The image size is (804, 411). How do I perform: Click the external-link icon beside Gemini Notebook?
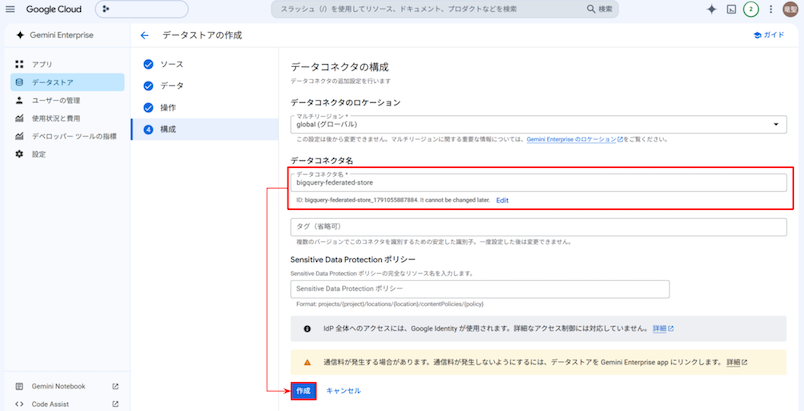click(x=115, y=386)
